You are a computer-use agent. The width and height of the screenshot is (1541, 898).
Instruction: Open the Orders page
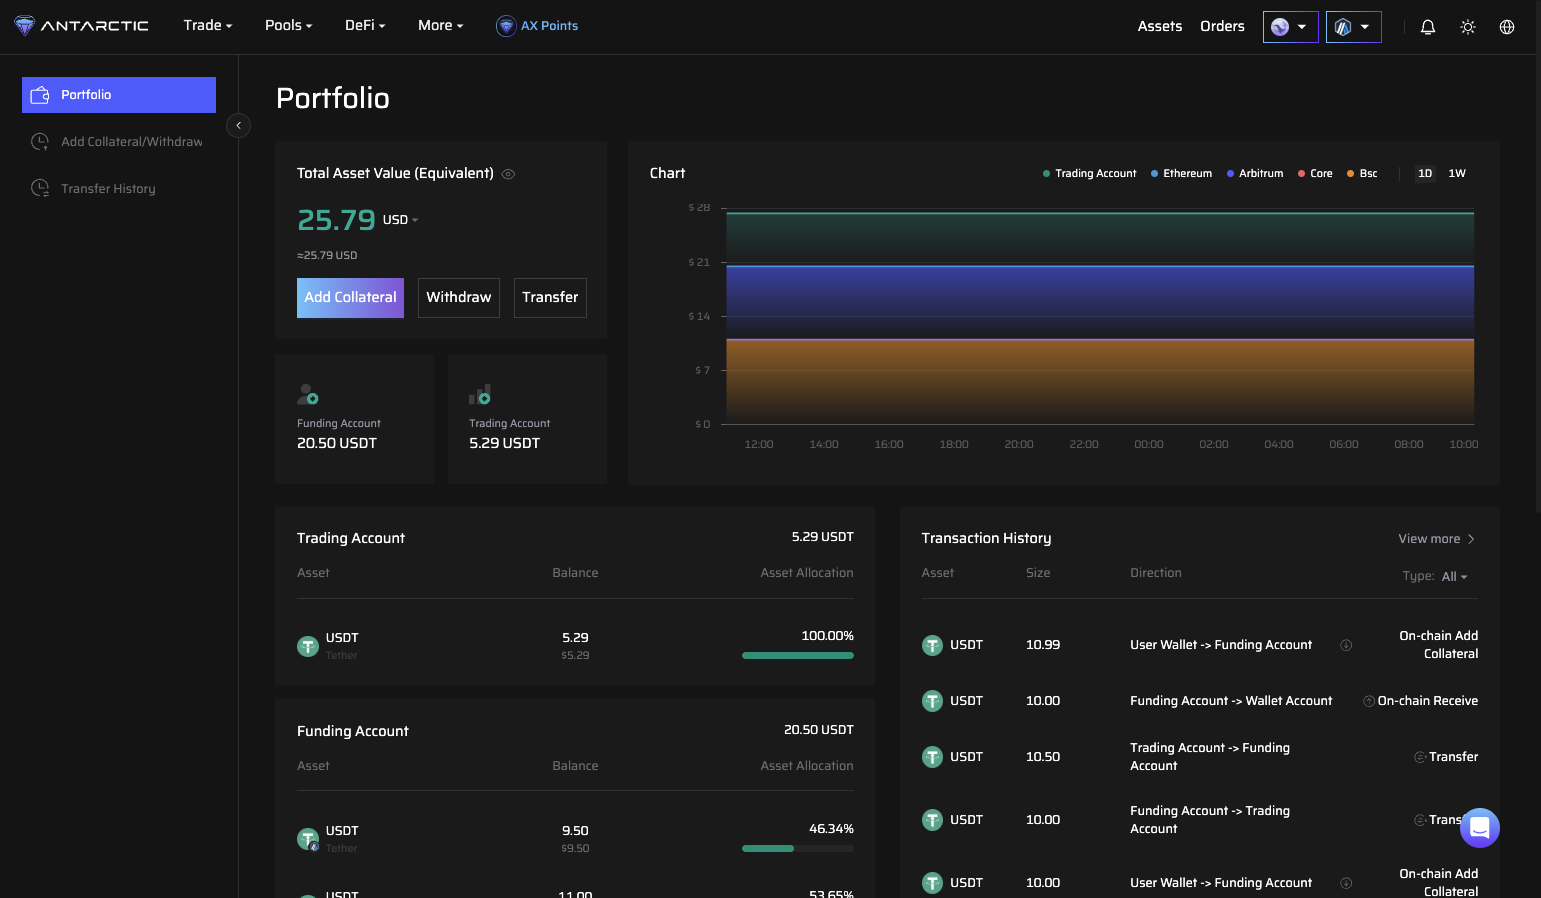pos(1222,27)
